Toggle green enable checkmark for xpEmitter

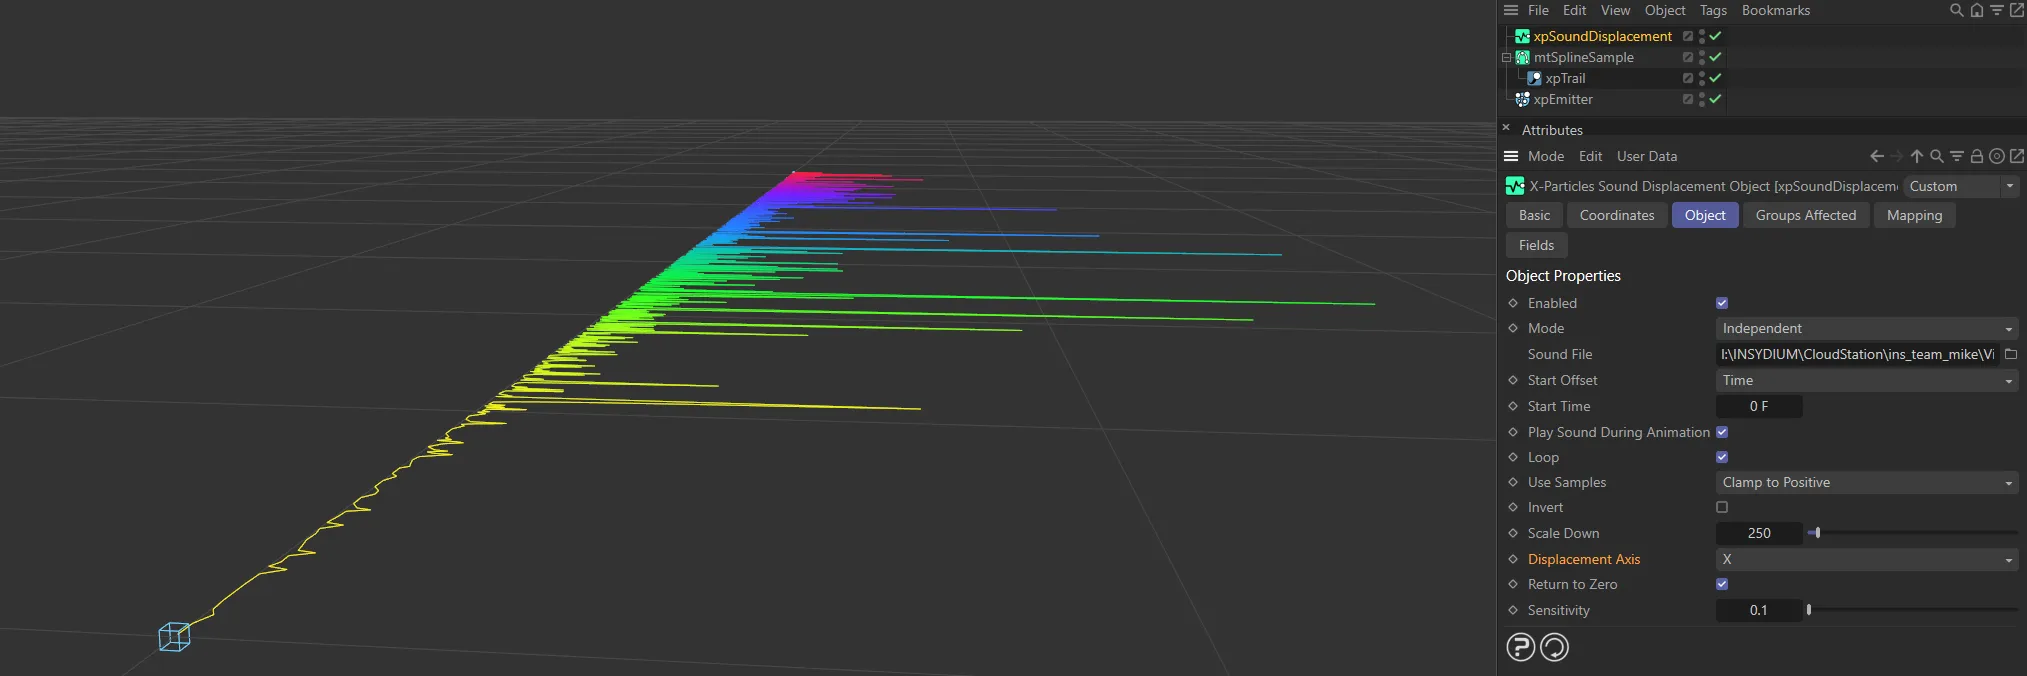[1715, 99]
